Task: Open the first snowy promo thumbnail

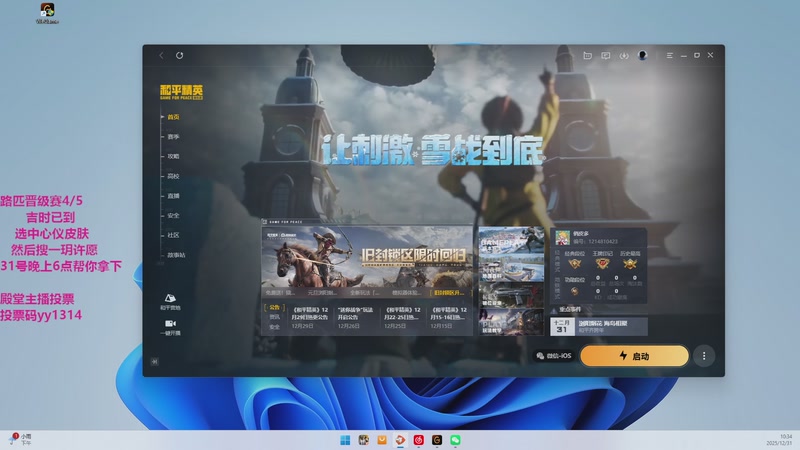Action: [x=511, y=240]
